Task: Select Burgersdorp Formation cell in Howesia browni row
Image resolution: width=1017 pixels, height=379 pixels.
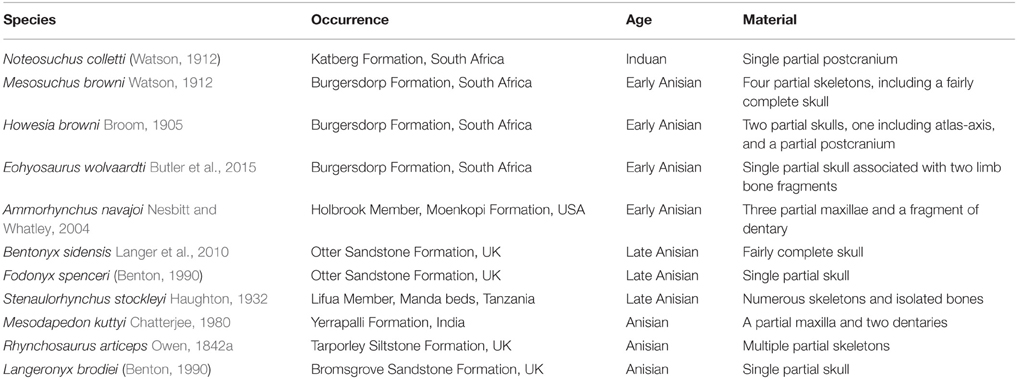Action: [422, 125]
